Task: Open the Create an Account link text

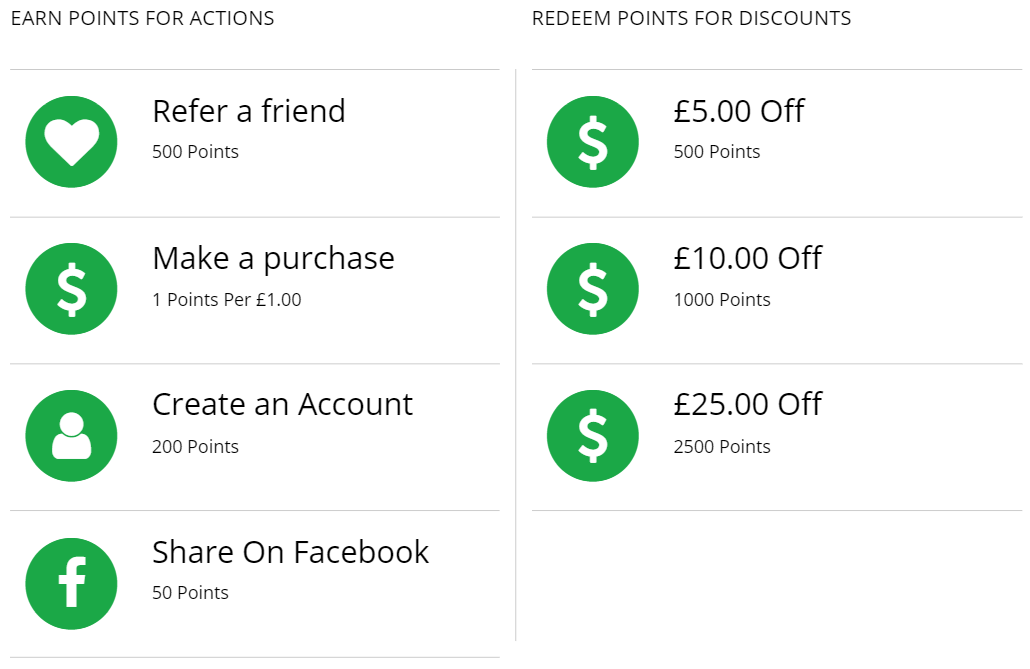Action: [282, 405]
